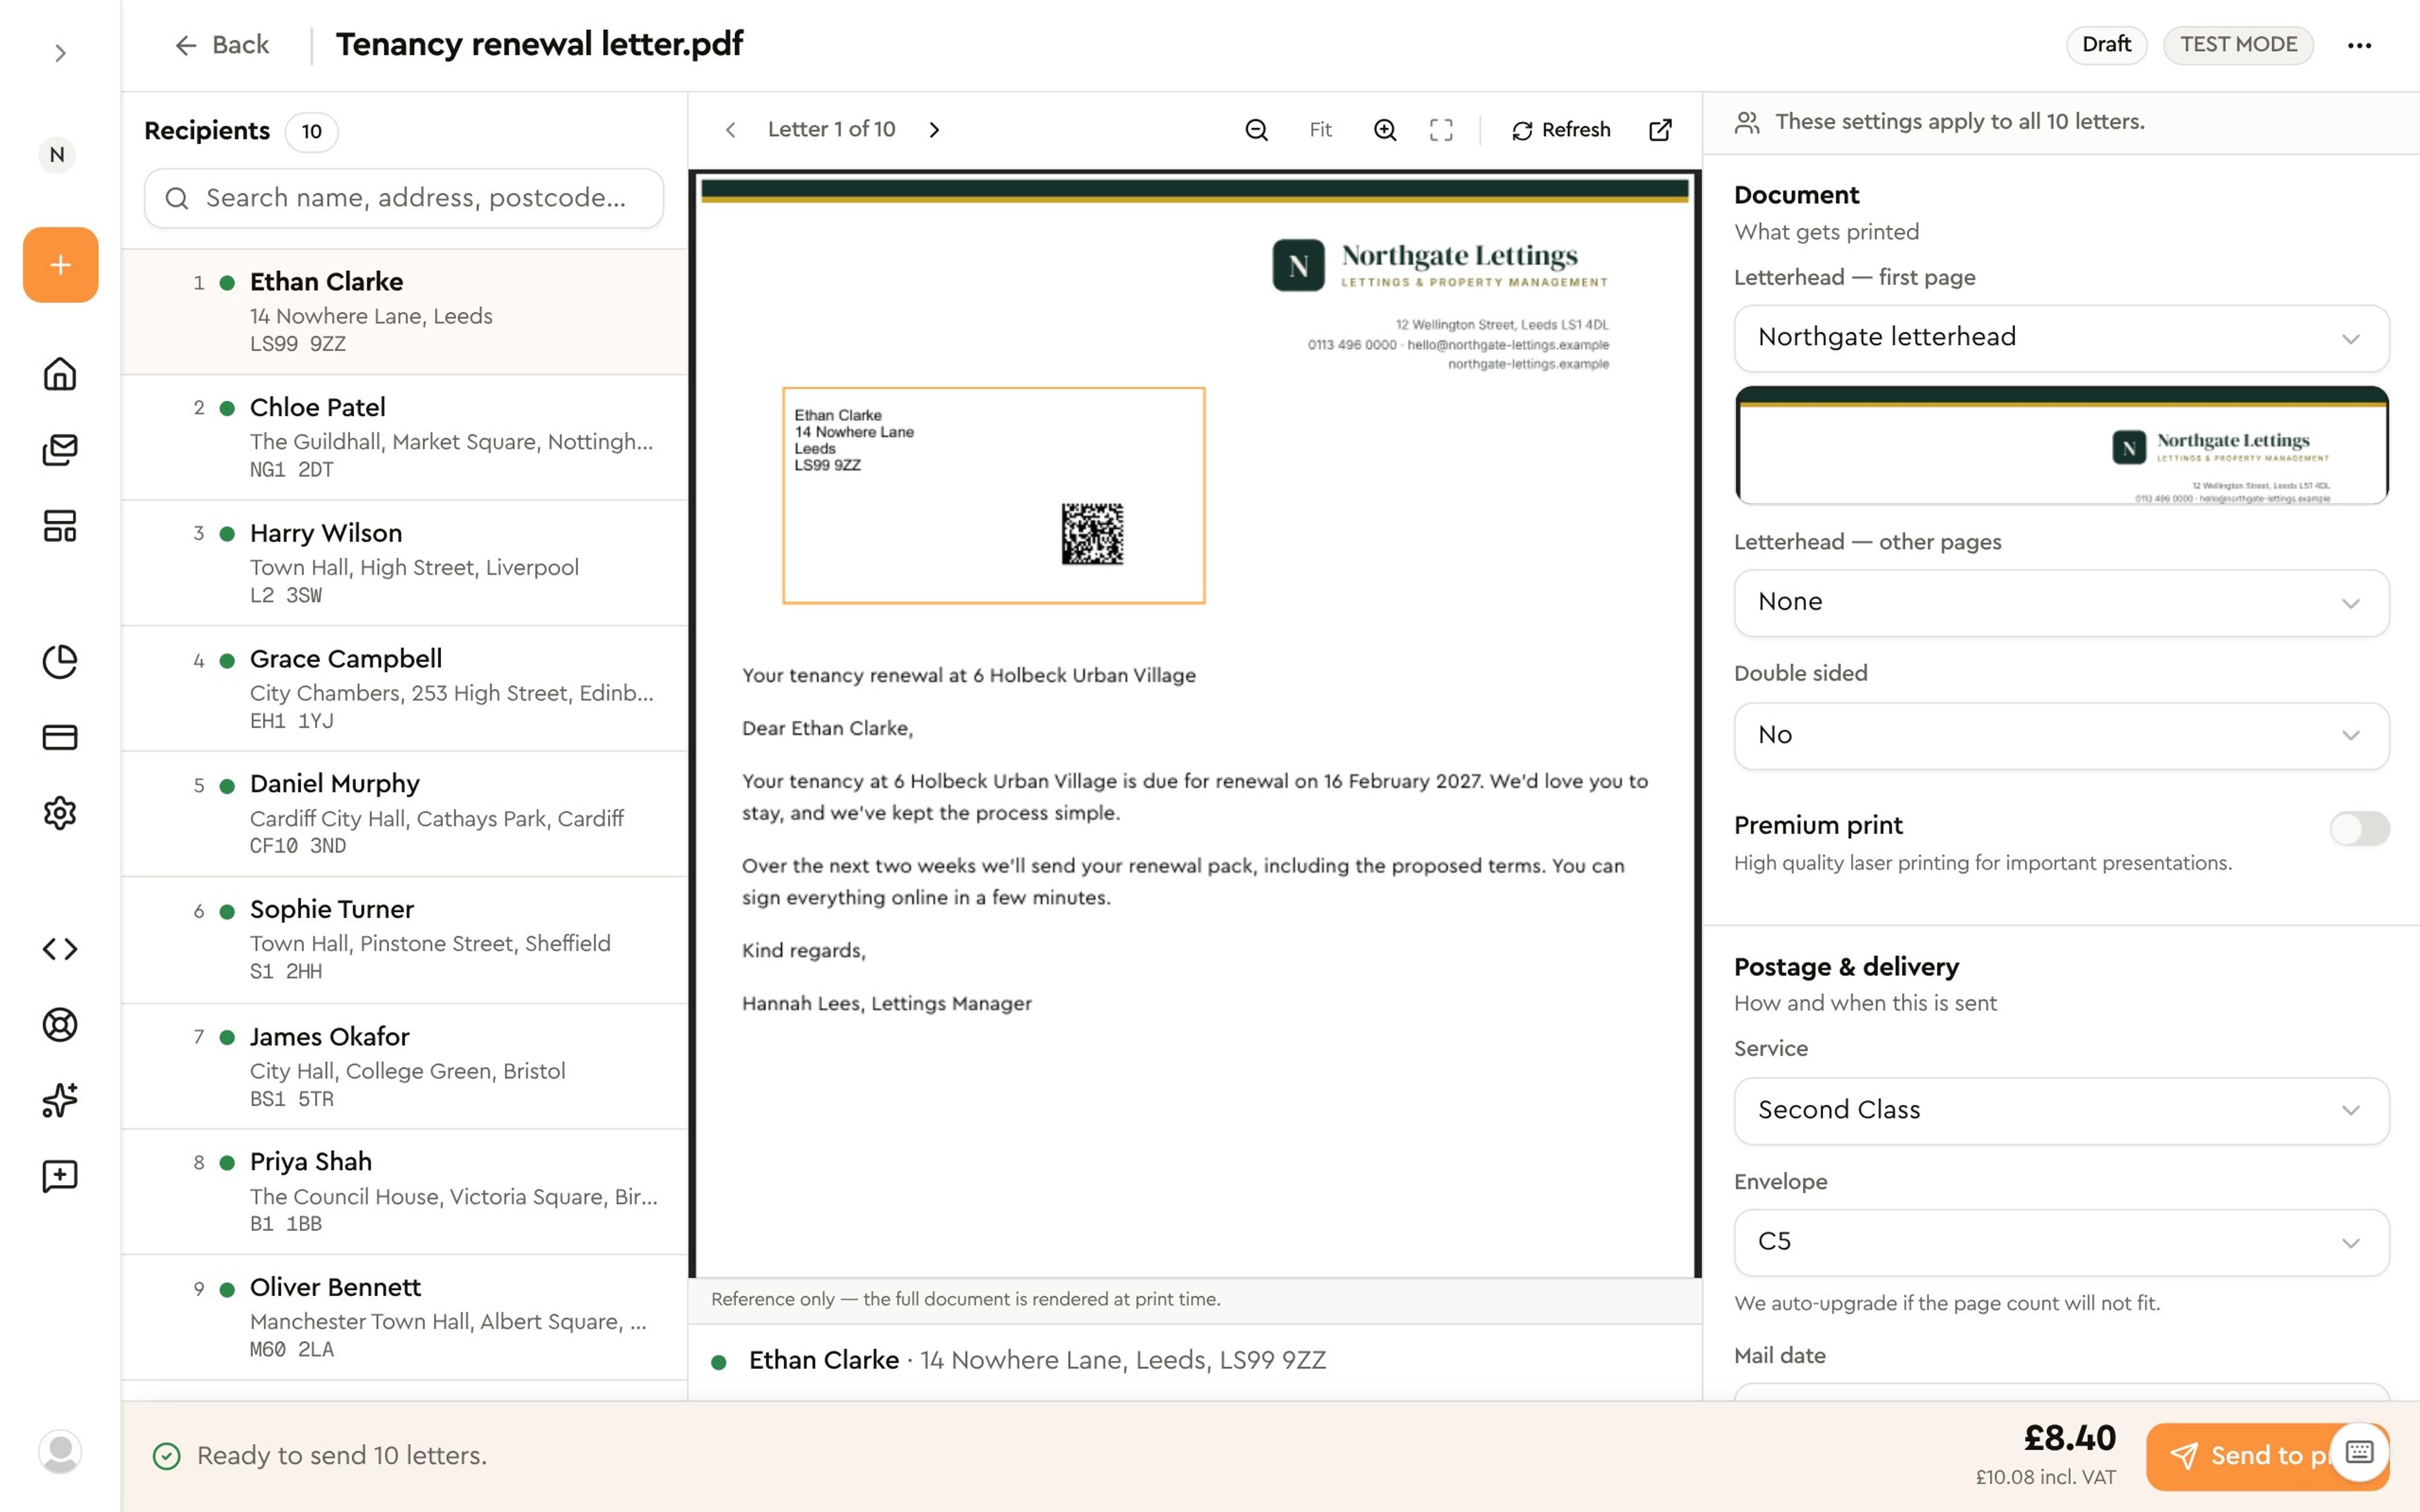Open the Envelope C5 dropdown
This screenshot has width=2420, height=1512.
tap(2061, 1243)
